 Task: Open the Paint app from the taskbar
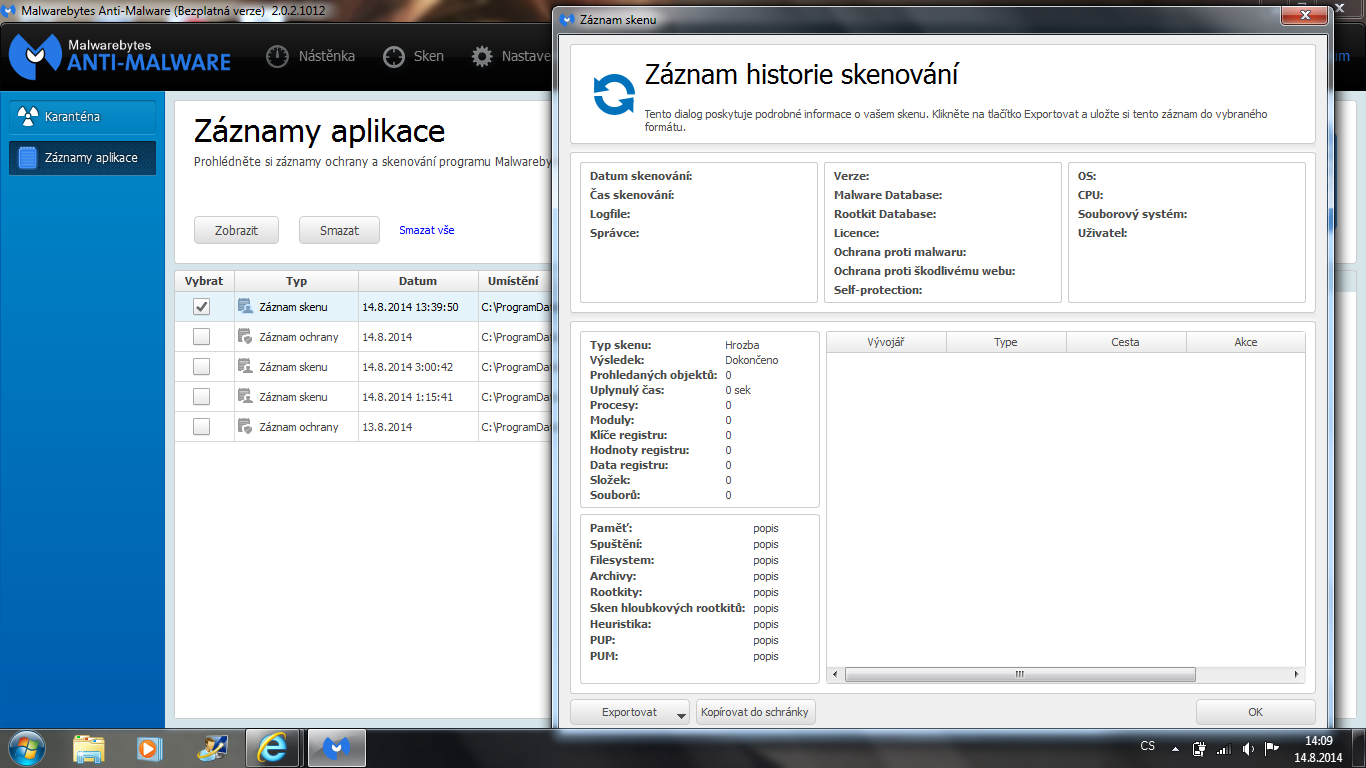(x=211, y=748)
